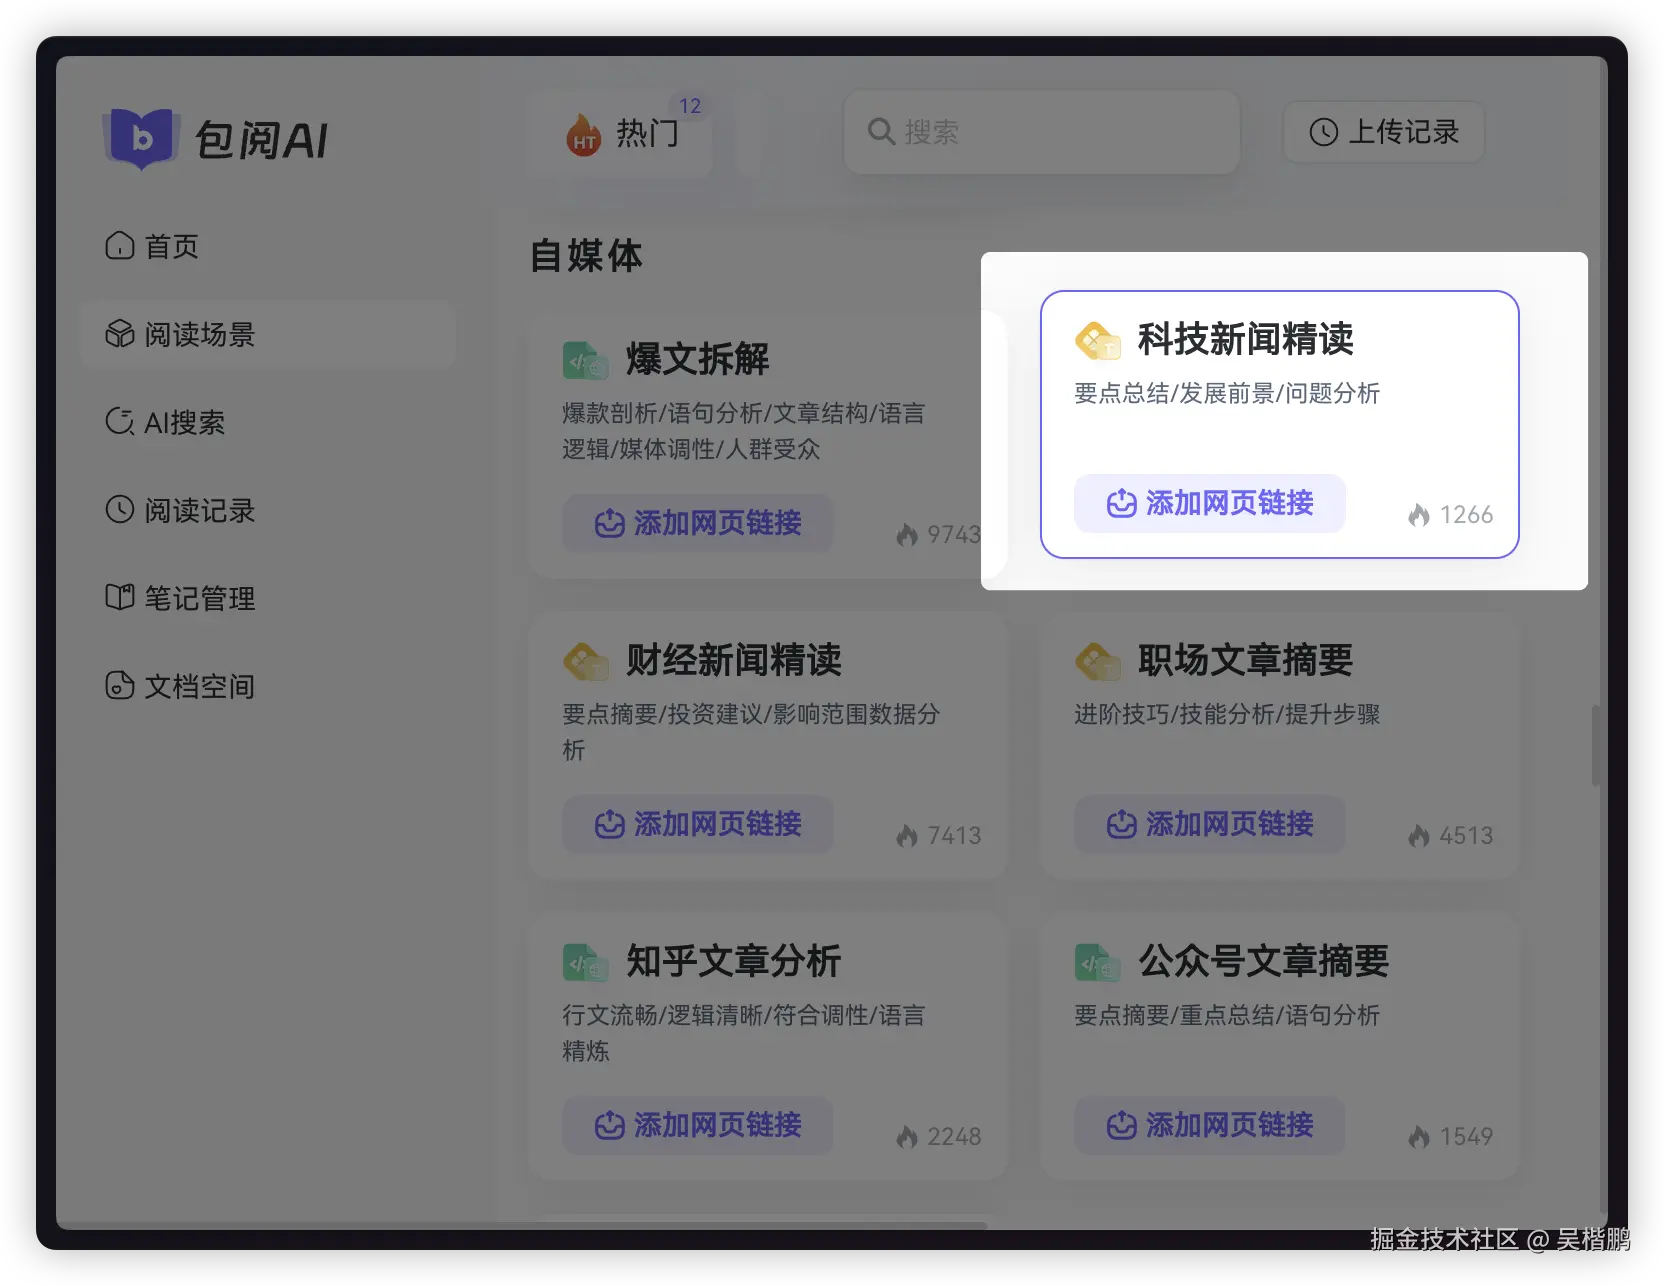The height and width of the screenshot is (1286, 1664).
Task: Add web link for 爆文拆解
Action: [x=698, y=523]
